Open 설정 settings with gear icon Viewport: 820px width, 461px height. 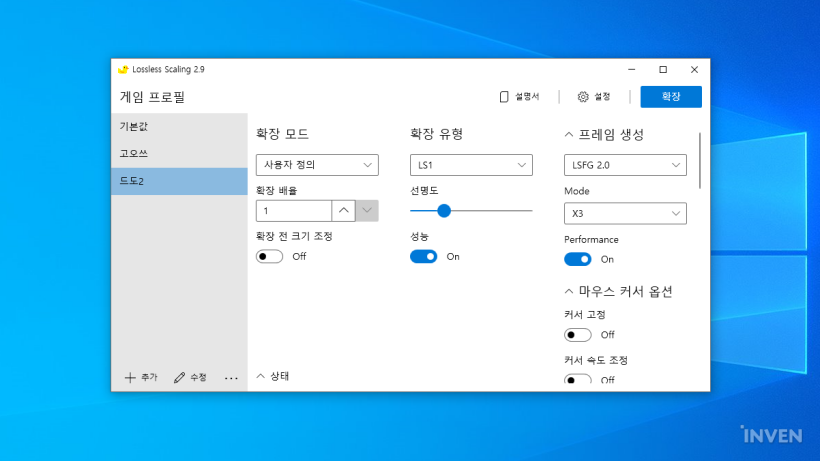click(594, 97)
